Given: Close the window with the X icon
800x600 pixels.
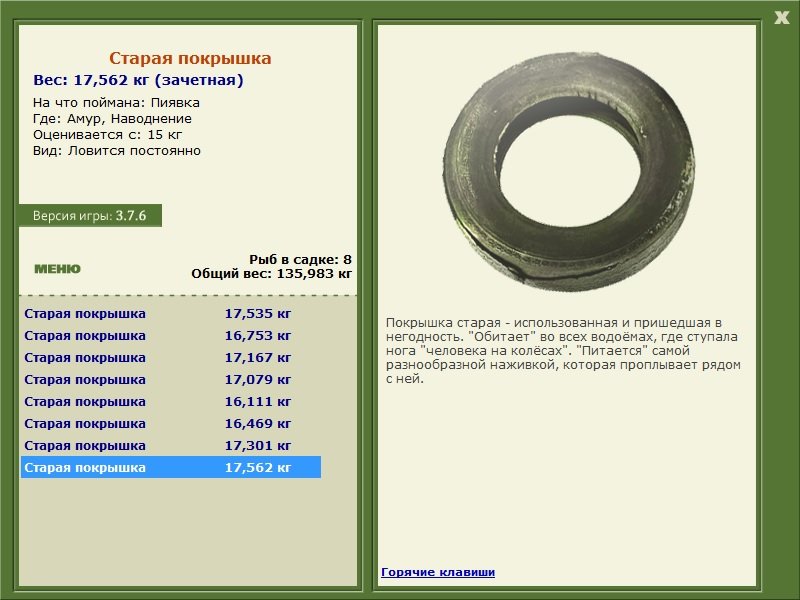Looking at the screenshot, I should (781, 18).
